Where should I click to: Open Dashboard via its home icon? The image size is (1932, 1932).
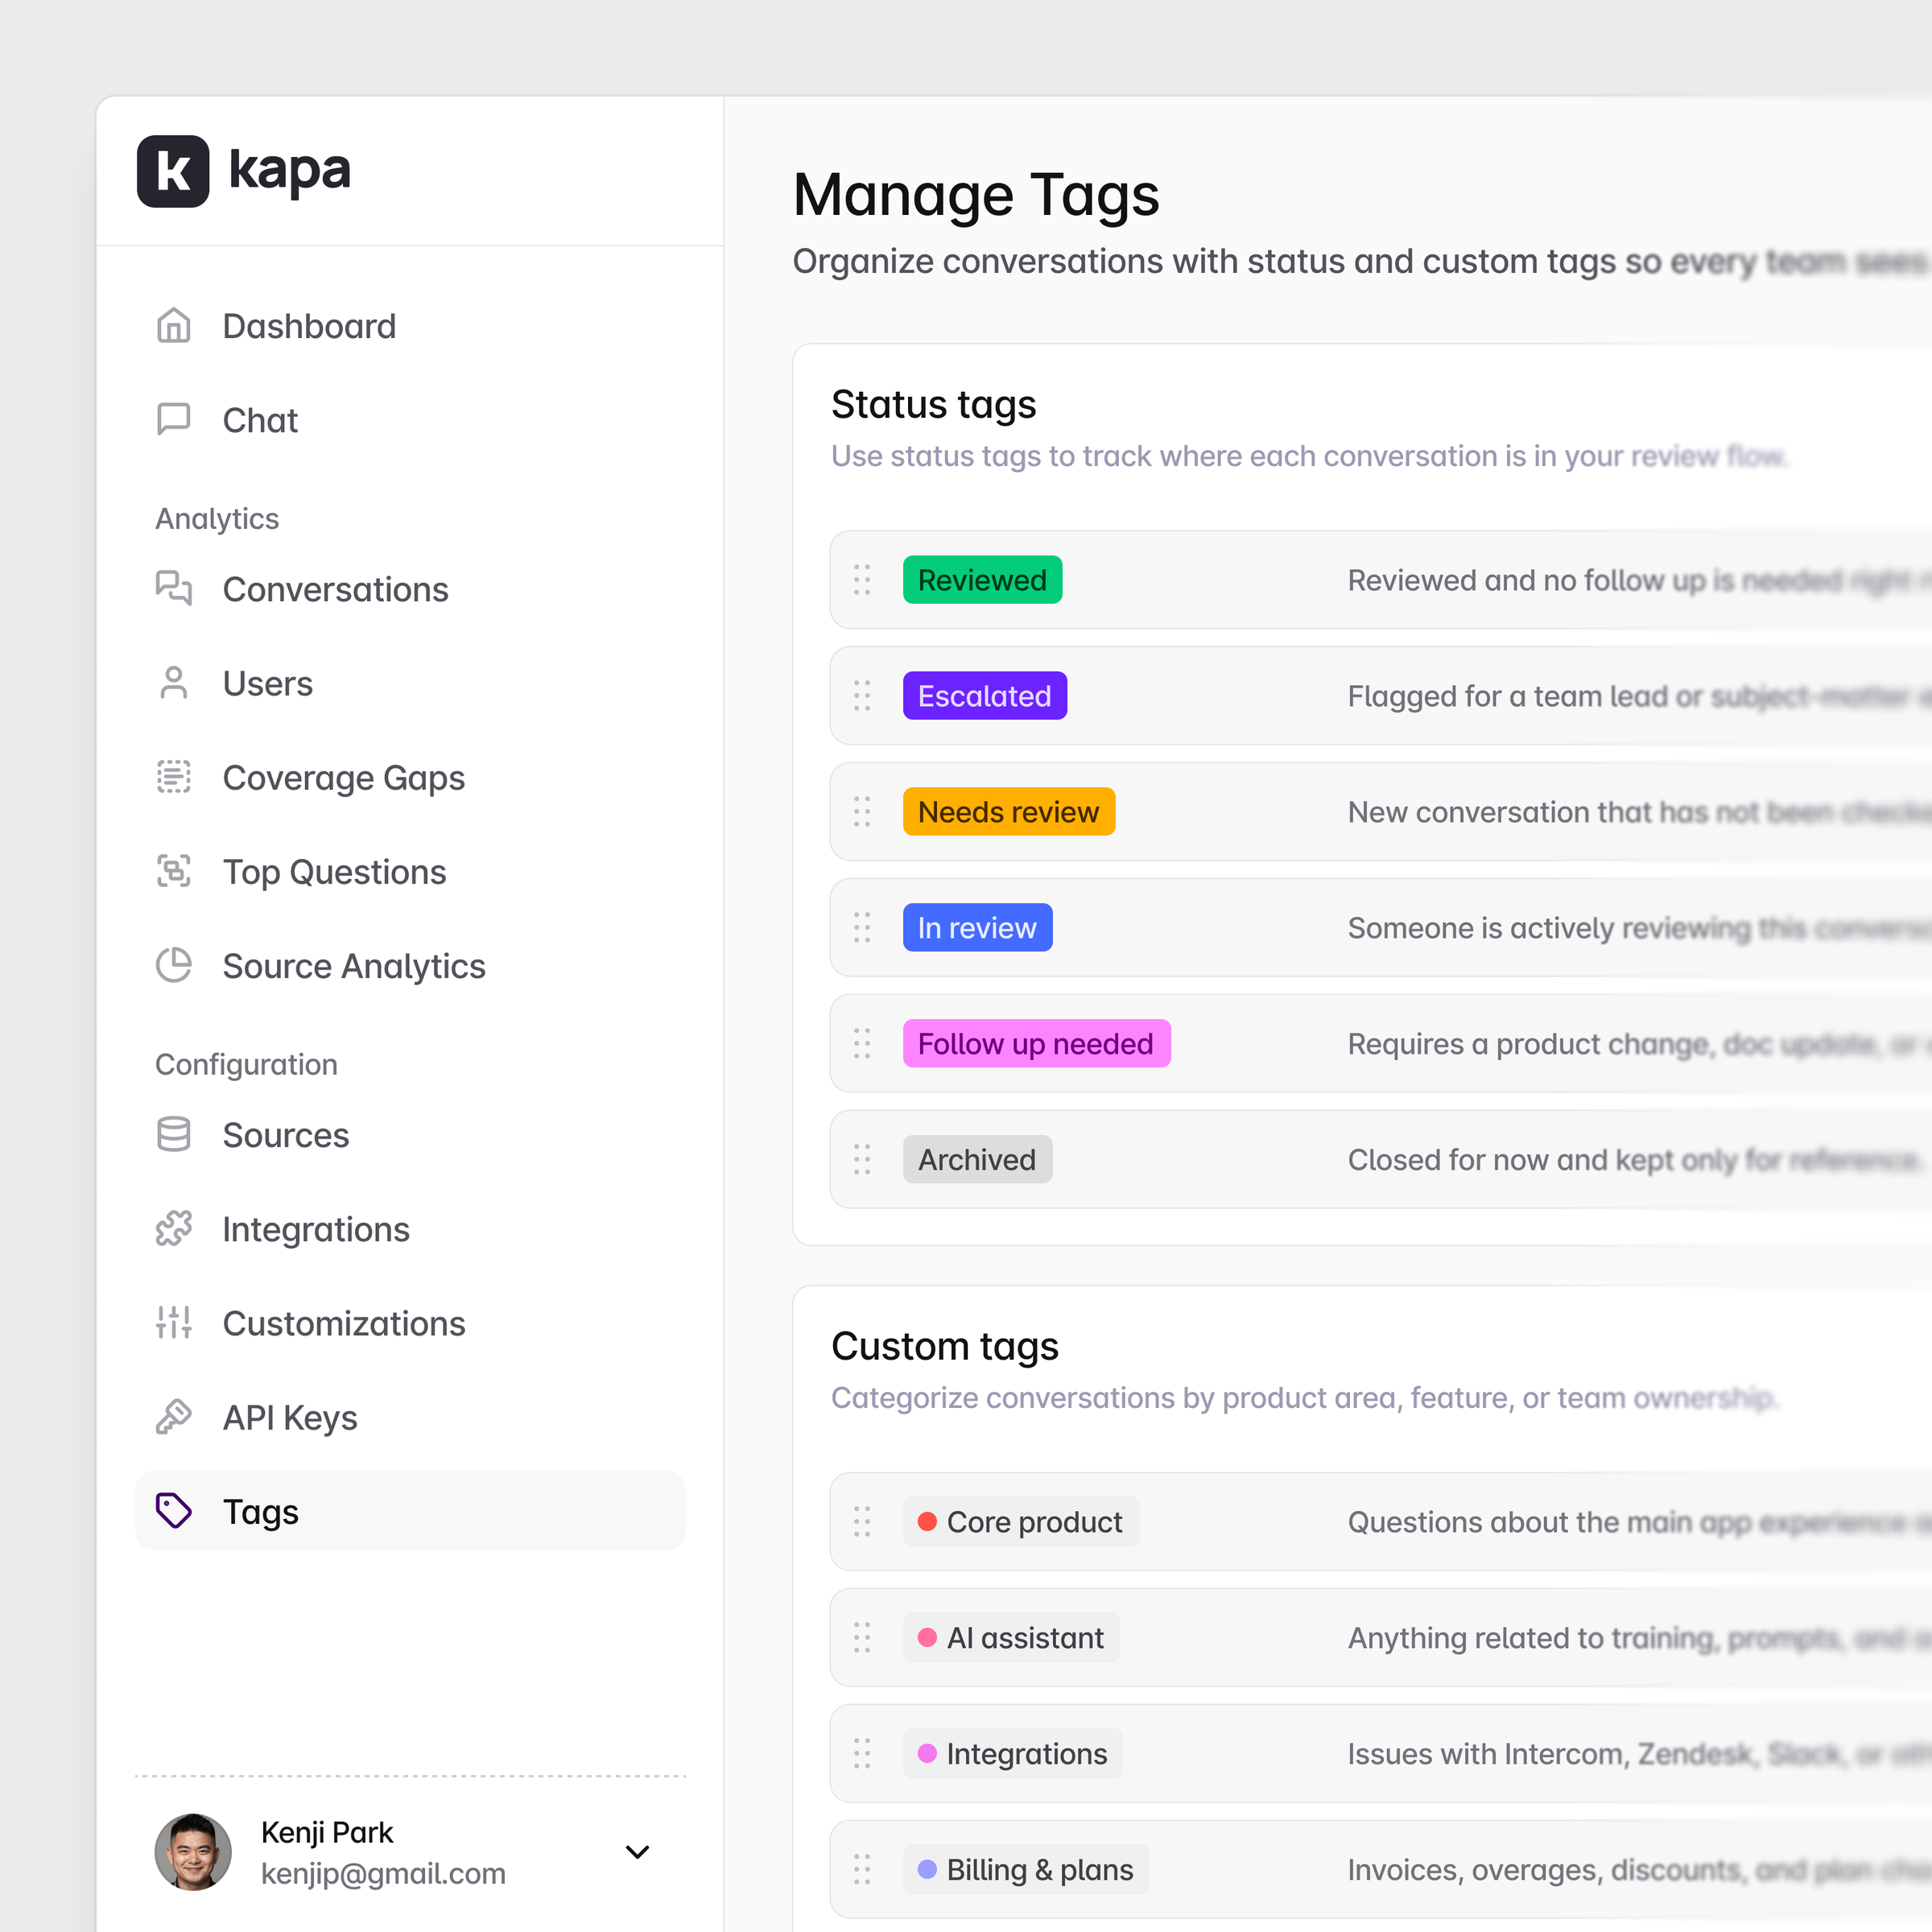point(174,326)
